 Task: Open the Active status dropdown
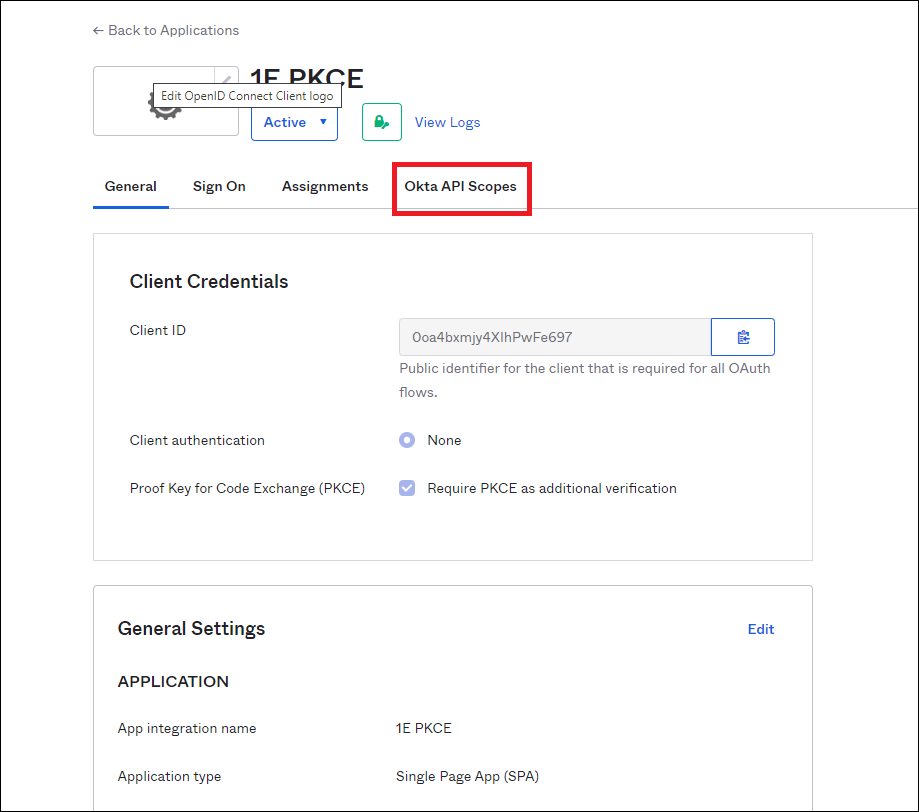click(x=294, y=122)
